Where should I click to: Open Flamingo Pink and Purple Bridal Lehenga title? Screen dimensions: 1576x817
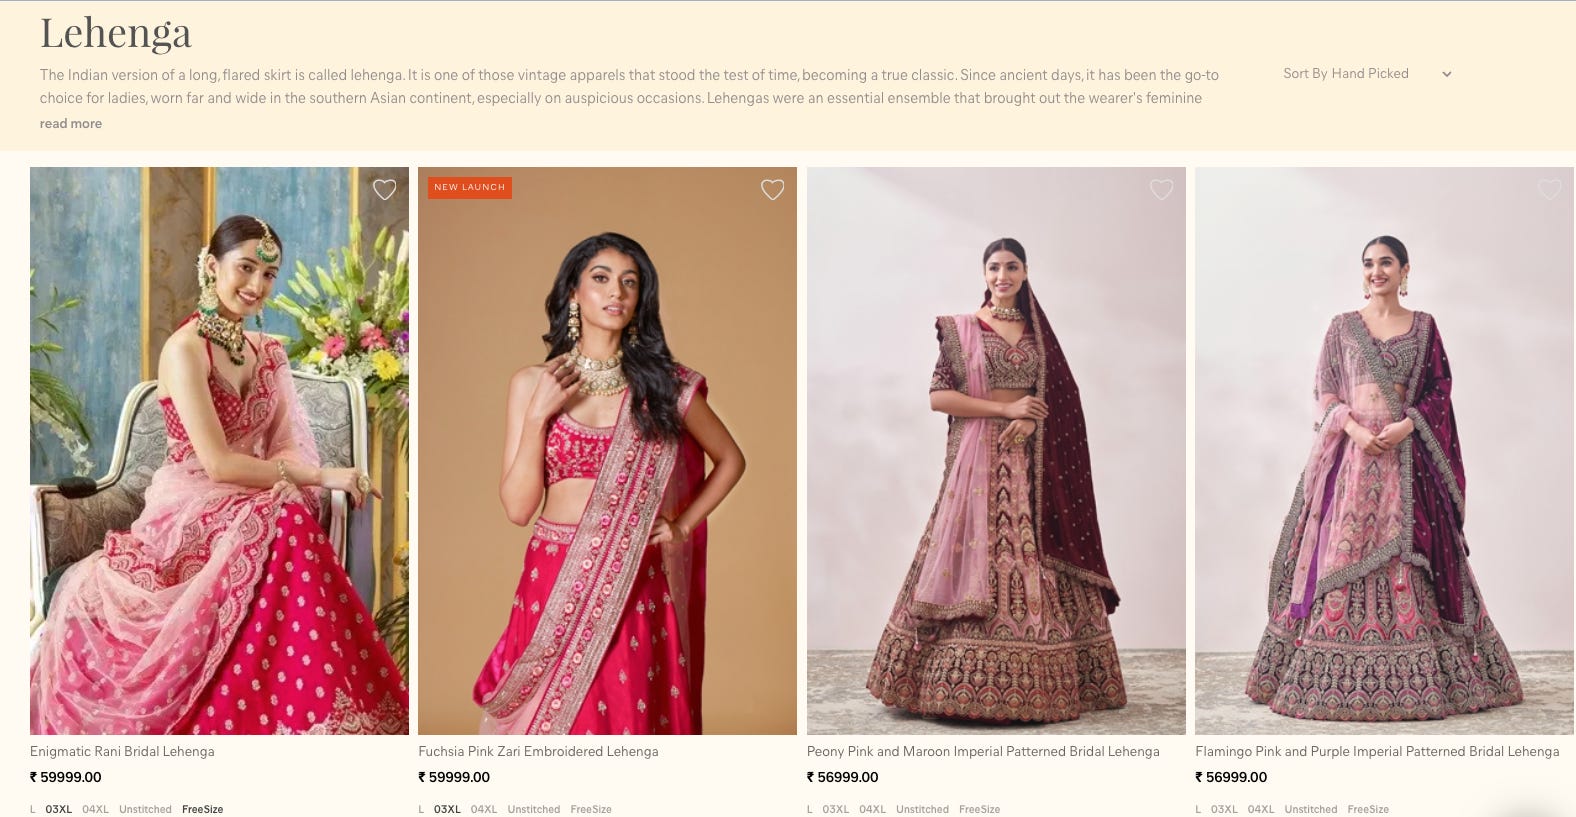tap(1377, 751)
